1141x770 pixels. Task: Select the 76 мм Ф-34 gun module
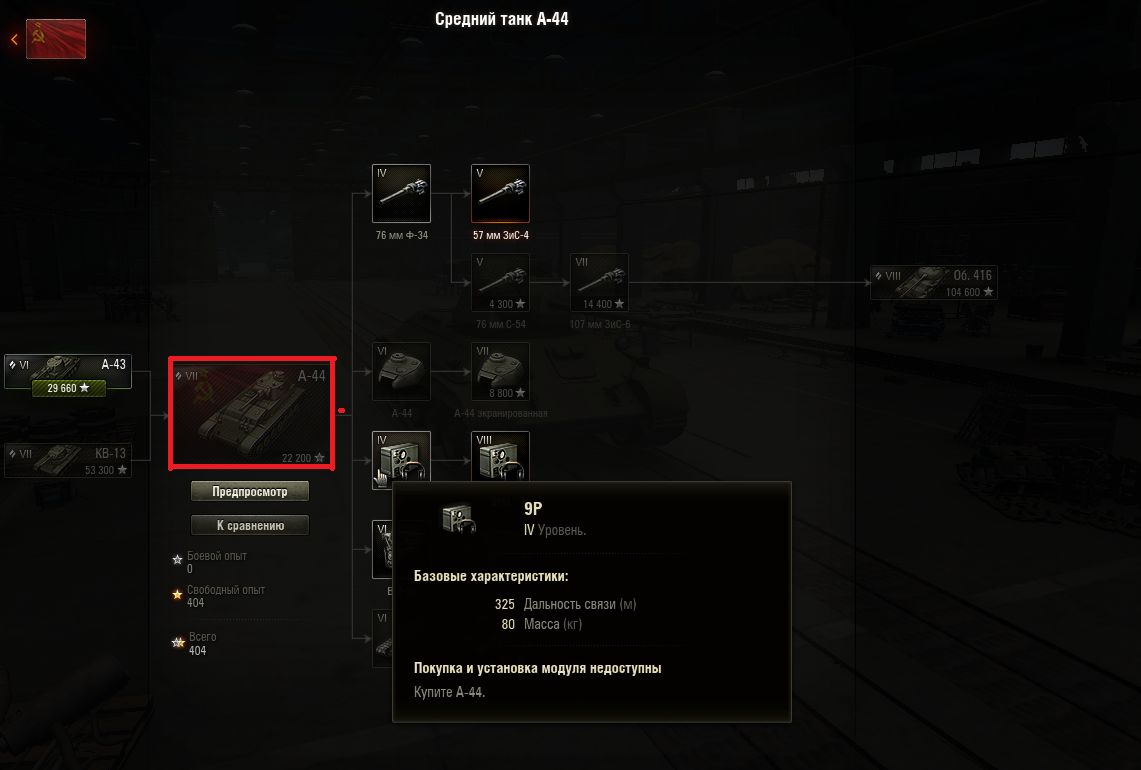401,193
